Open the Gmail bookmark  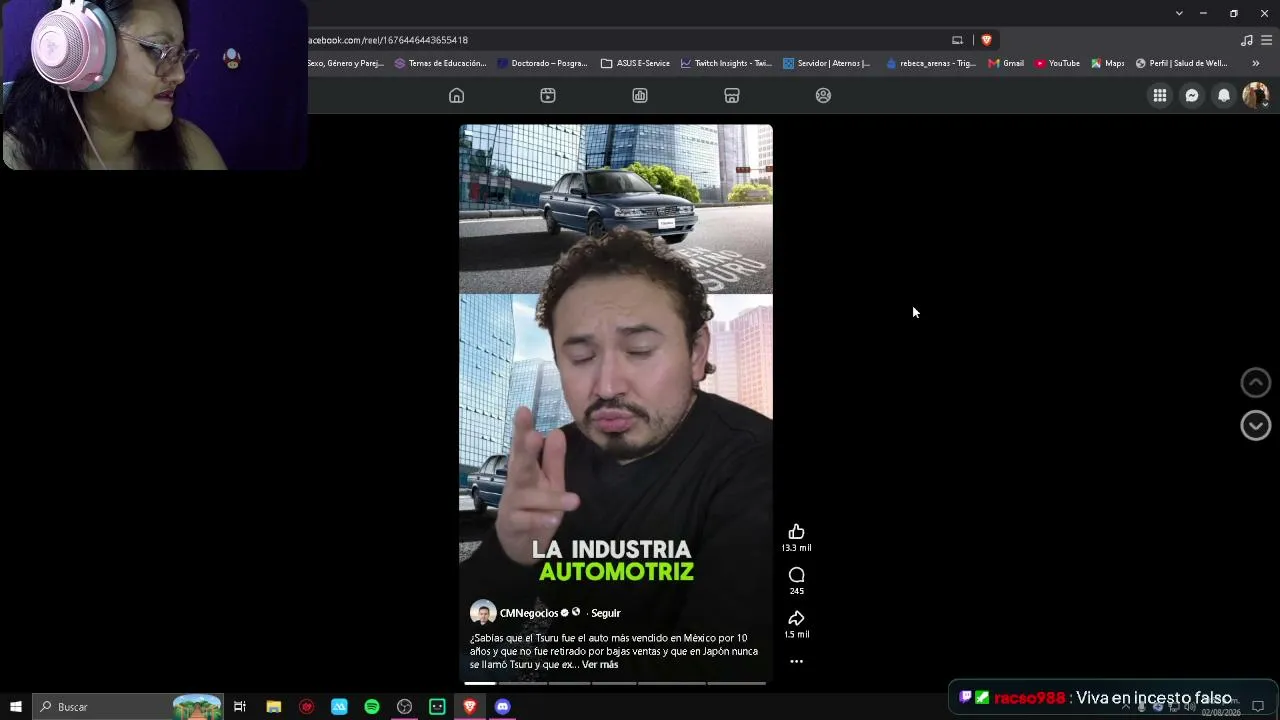[x=1006, y=63]
